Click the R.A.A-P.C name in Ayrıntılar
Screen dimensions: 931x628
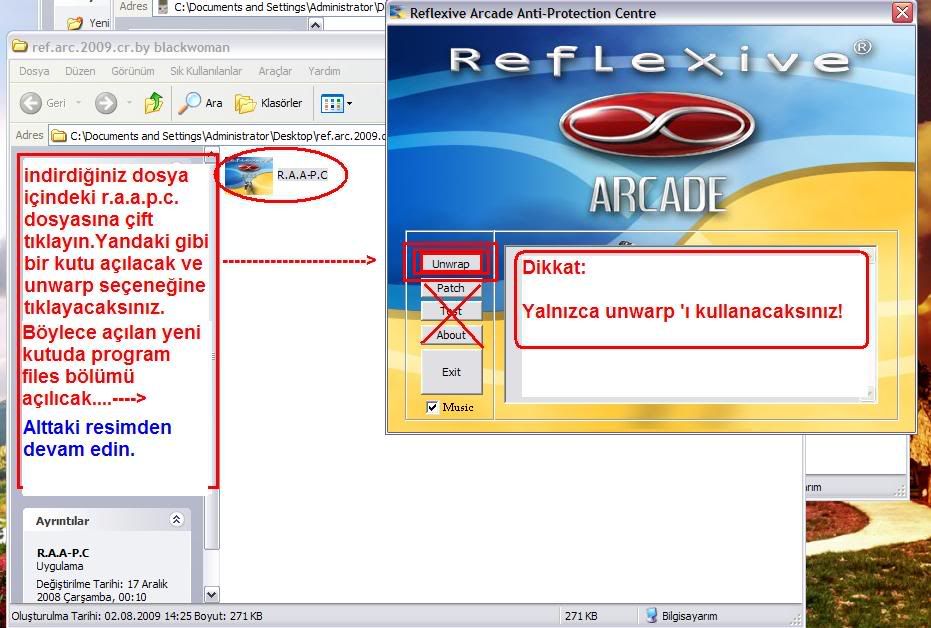click(x=63, y=553)
